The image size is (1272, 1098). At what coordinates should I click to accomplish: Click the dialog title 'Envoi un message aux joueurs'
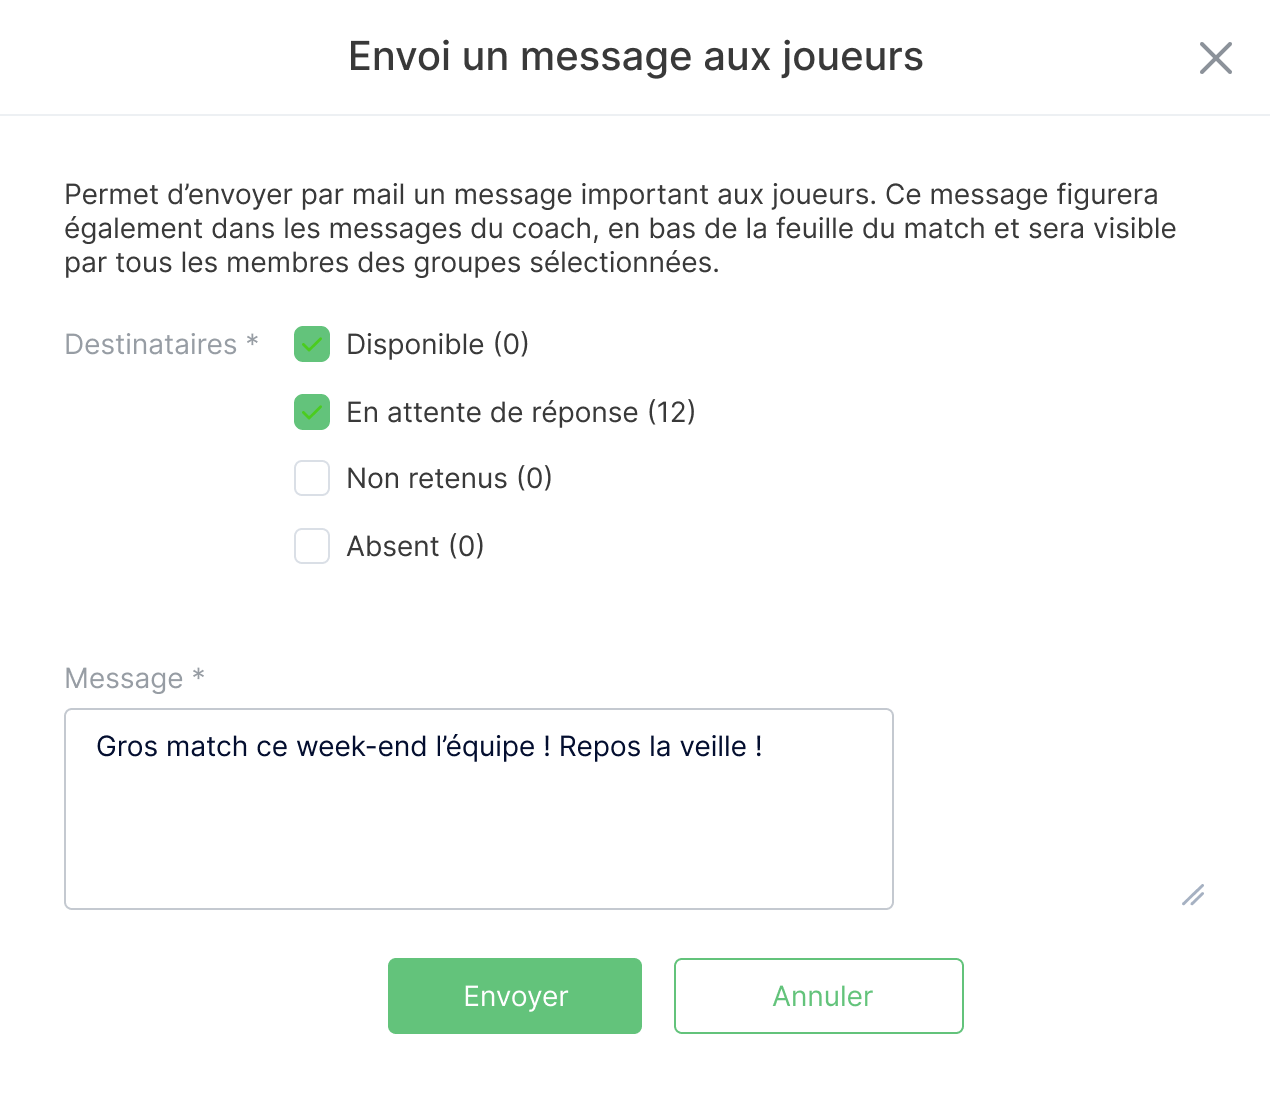tap(636, 57)
